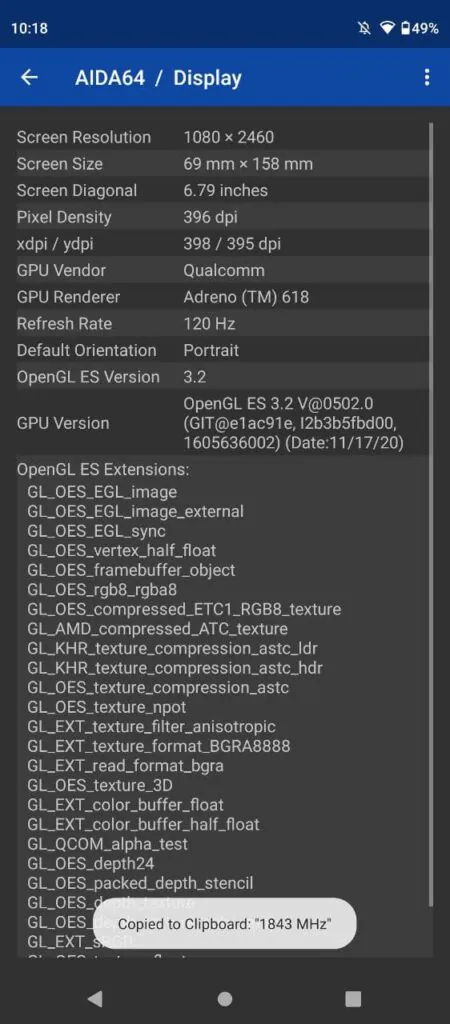Tap the clock time in status bar
This screenshot has width=450, height=1024.
click(29, 29)
